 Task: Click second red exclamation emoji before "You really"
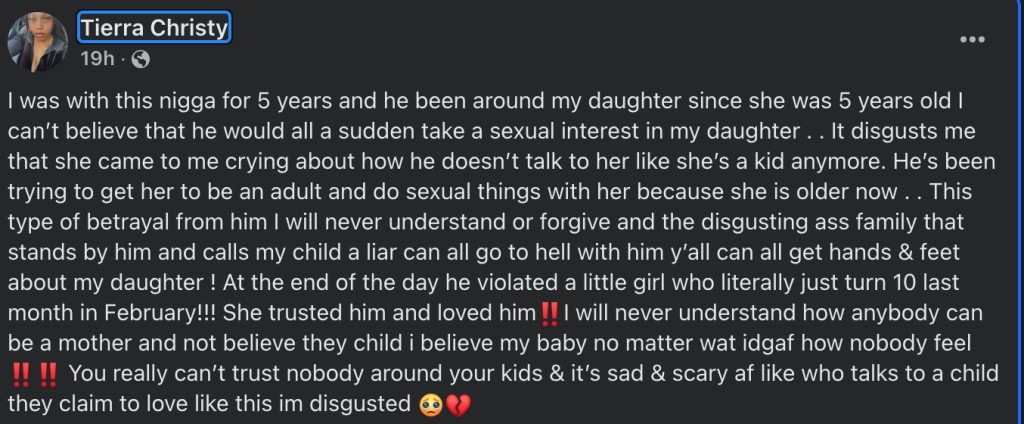pos(48,374)
